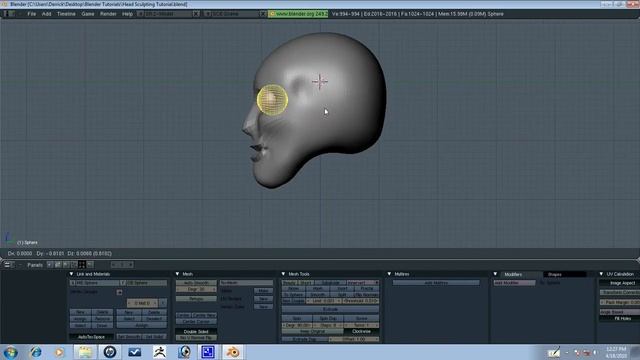
Task: Click the X to delete SR:2-Model screen
Action: pos(196,14)
